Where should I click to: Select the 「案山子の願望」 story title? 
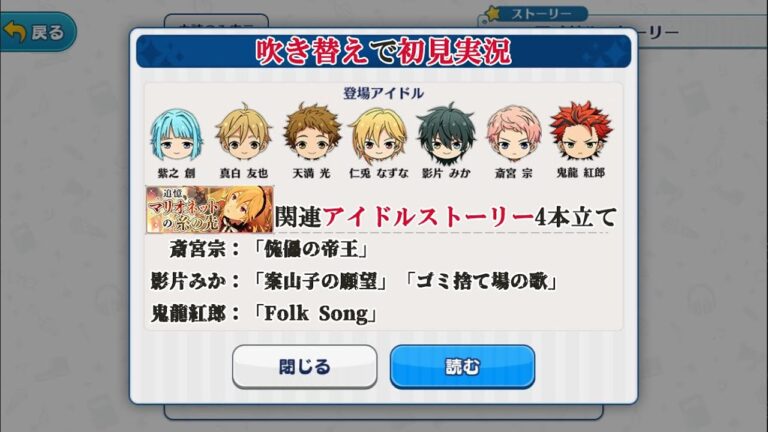tap(320, 282)
